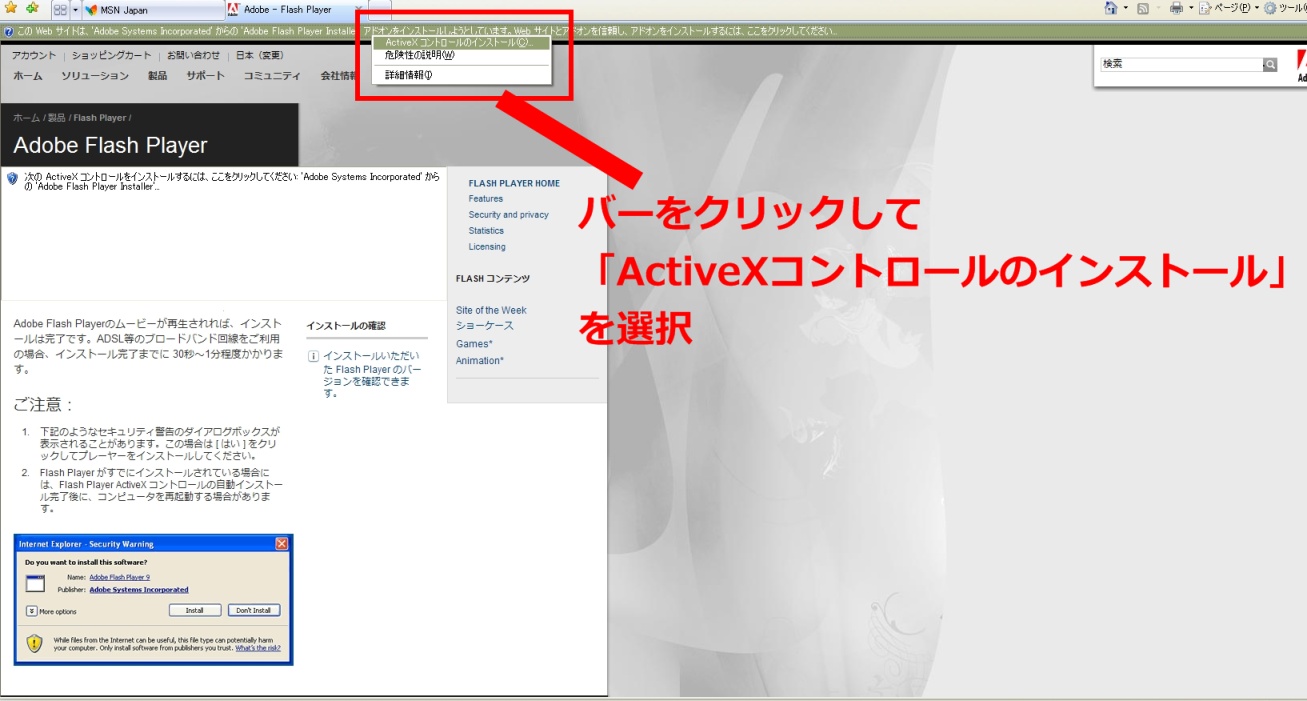Switch to the MSN Japan tab
Screen dimensions: 1307x701
pos(152,10)
